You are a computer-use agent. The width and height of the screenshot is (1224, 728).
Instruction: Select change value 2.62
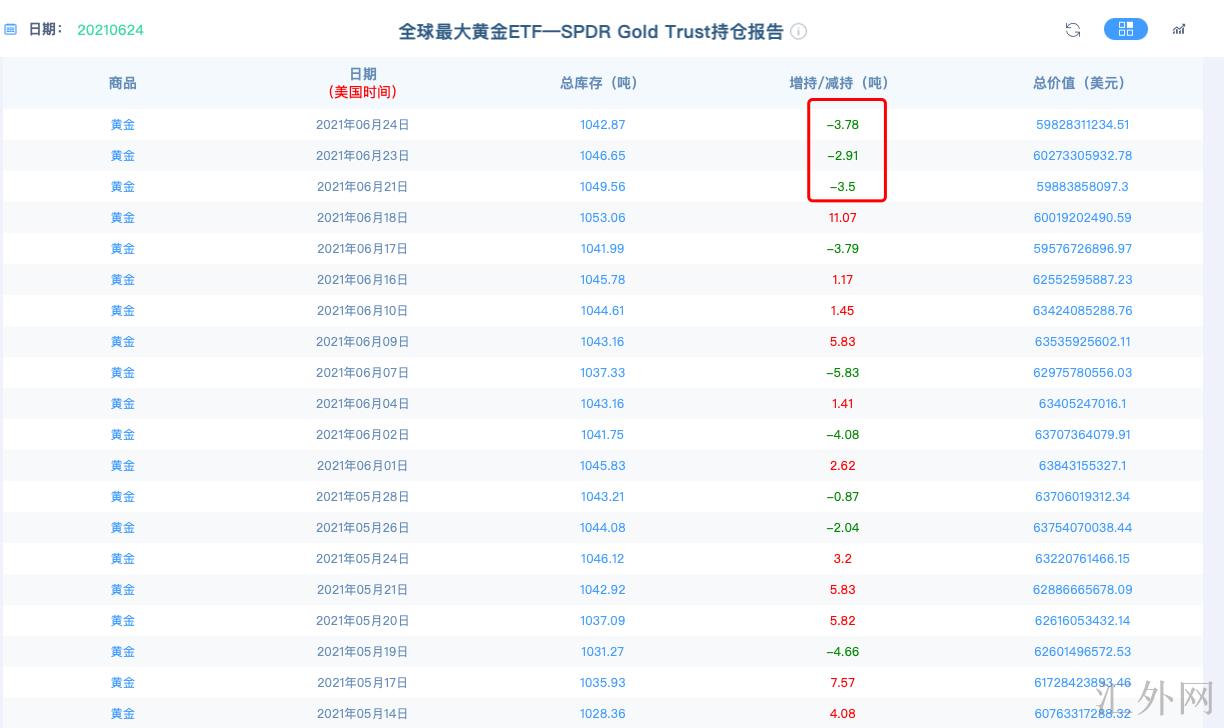(x=842, y=466)
